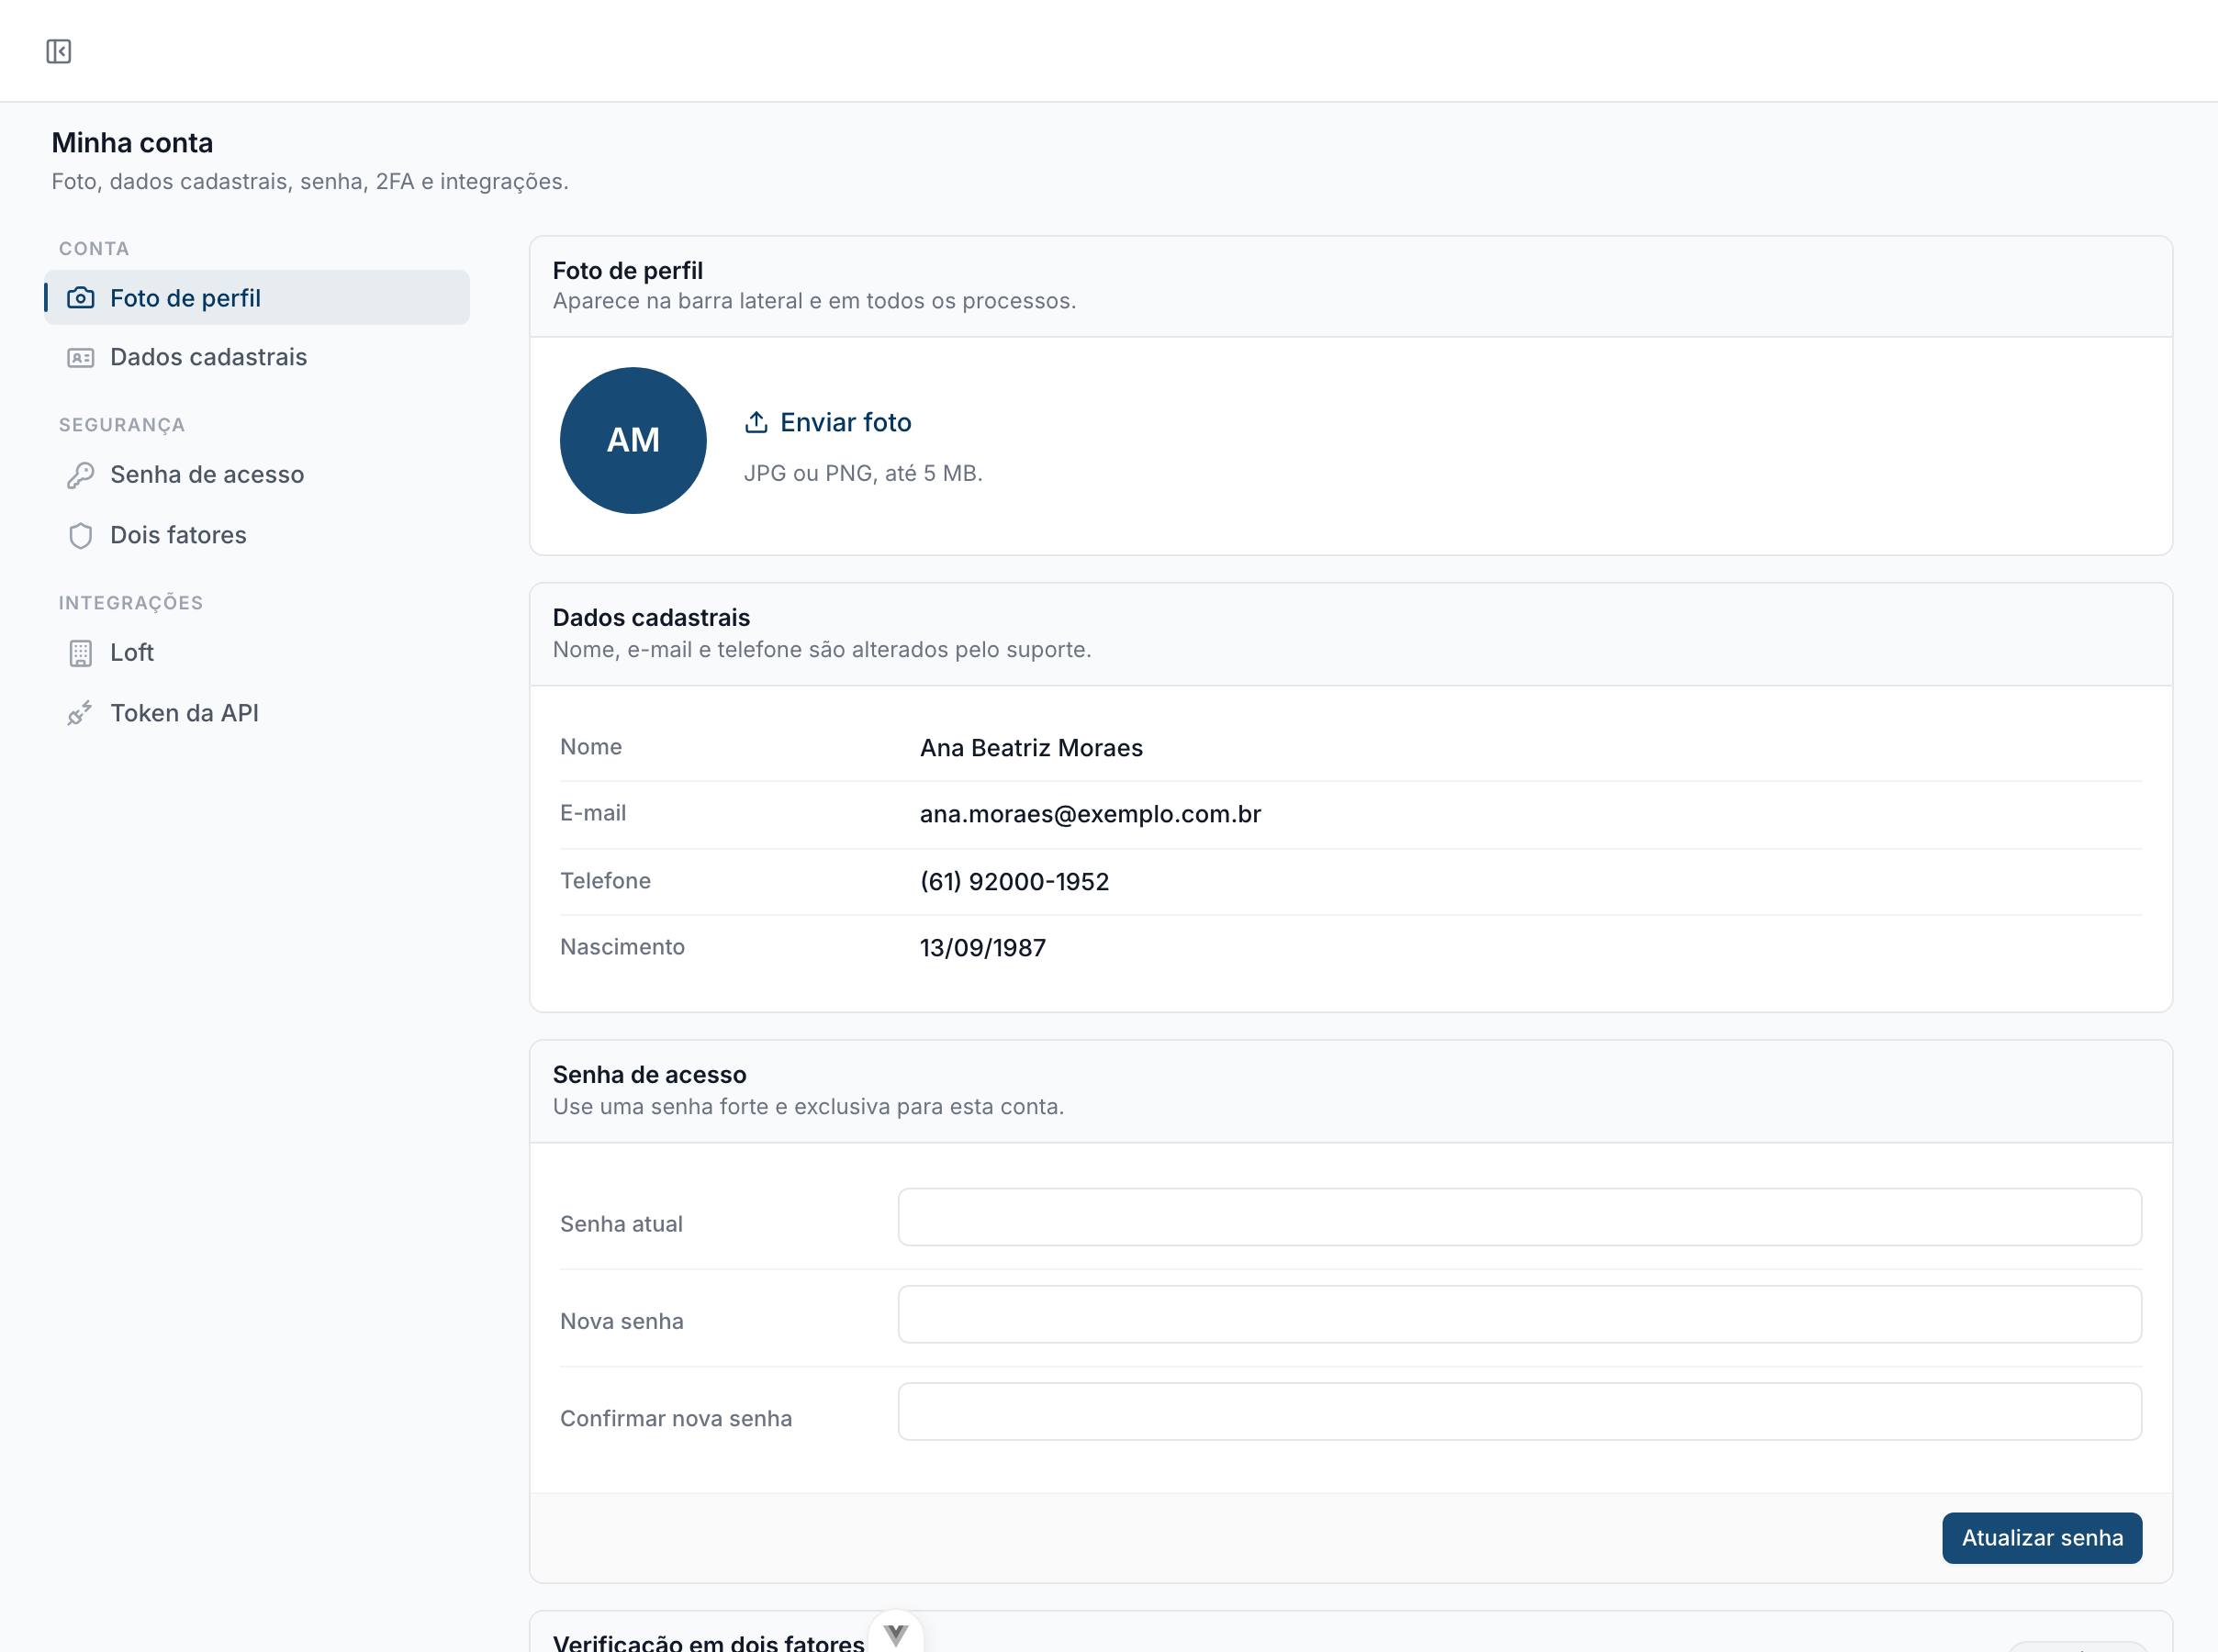Click the Atualizar senha button
This screenshot has height=1652, width=2218.
point(2042,1537)
